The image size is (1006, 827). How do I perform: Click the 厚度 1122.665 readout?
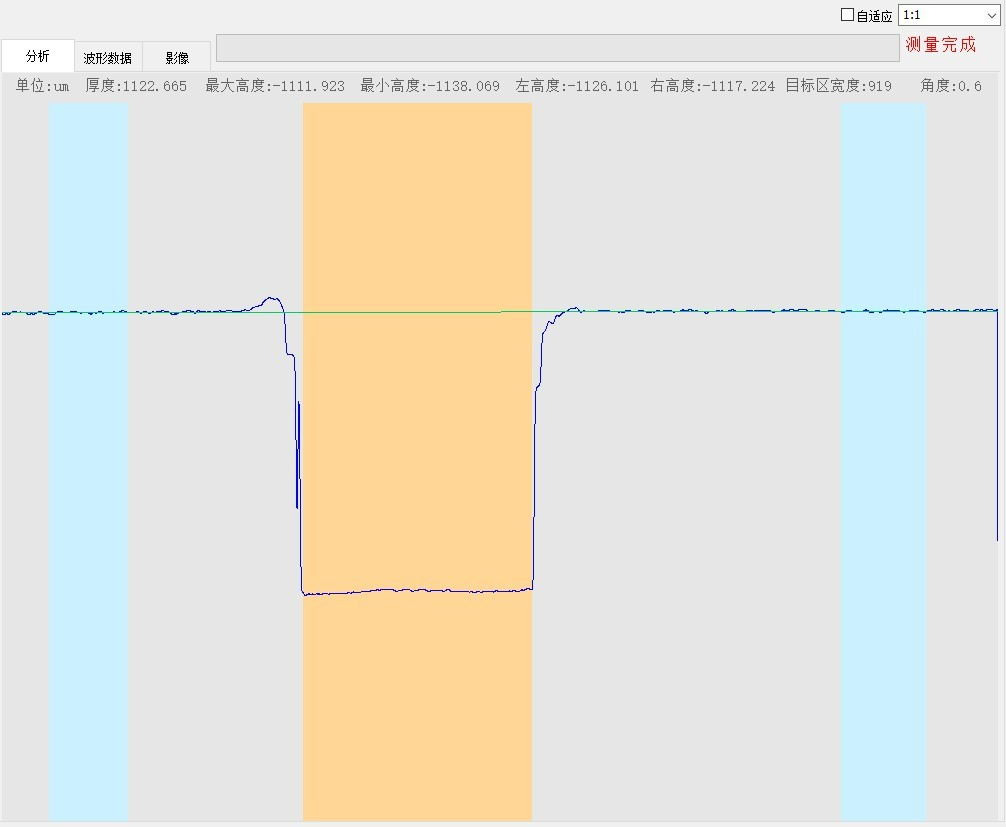point(136,86)
